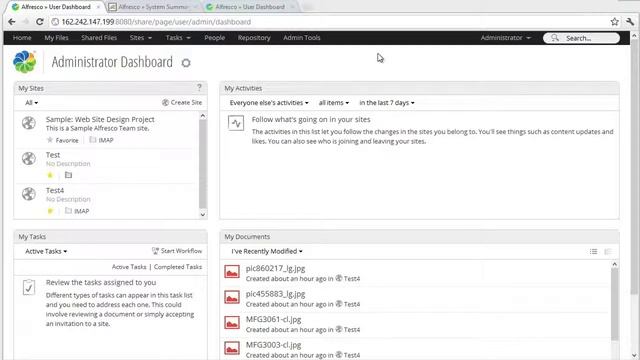
Task: Click Active Tasks link beside Completed Tasks
Action: [x=129, y=267]
